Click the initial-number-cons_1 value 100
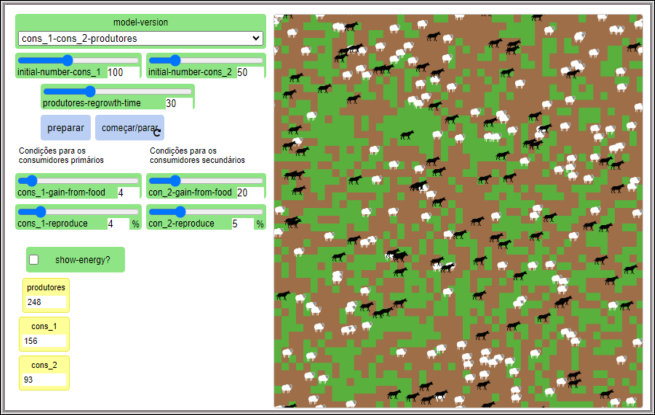The width and height of the screenshot is (655, 415). [123, 72]
